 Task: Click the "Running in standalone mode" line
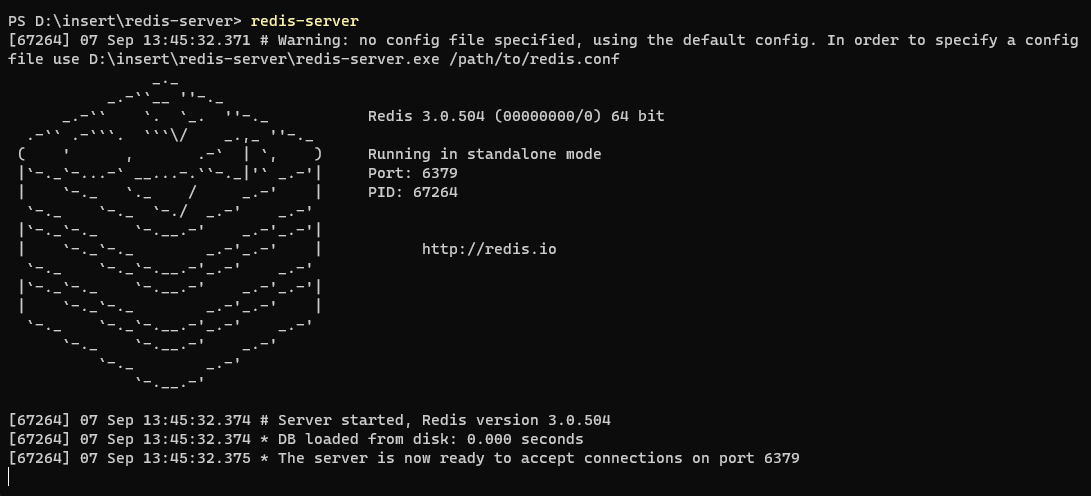point(485,154)
